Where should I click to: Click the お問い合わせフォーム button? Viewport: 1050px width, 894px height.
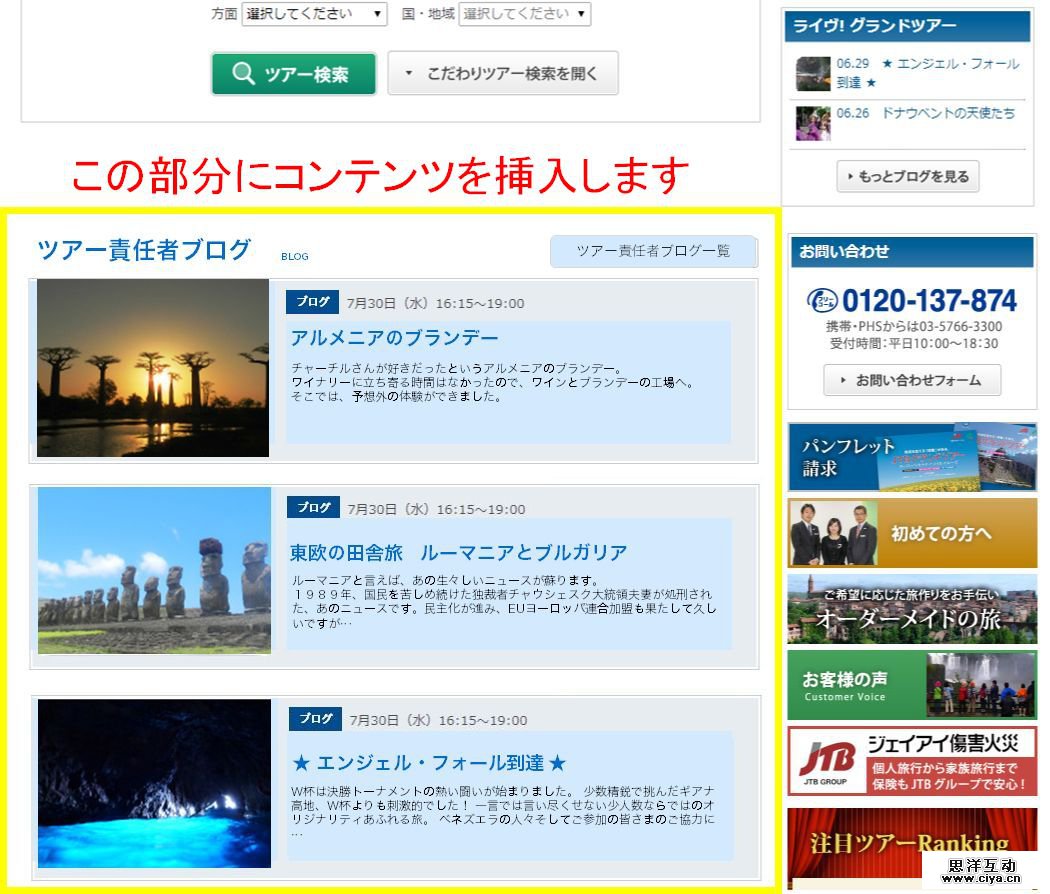tap(911, 380)
